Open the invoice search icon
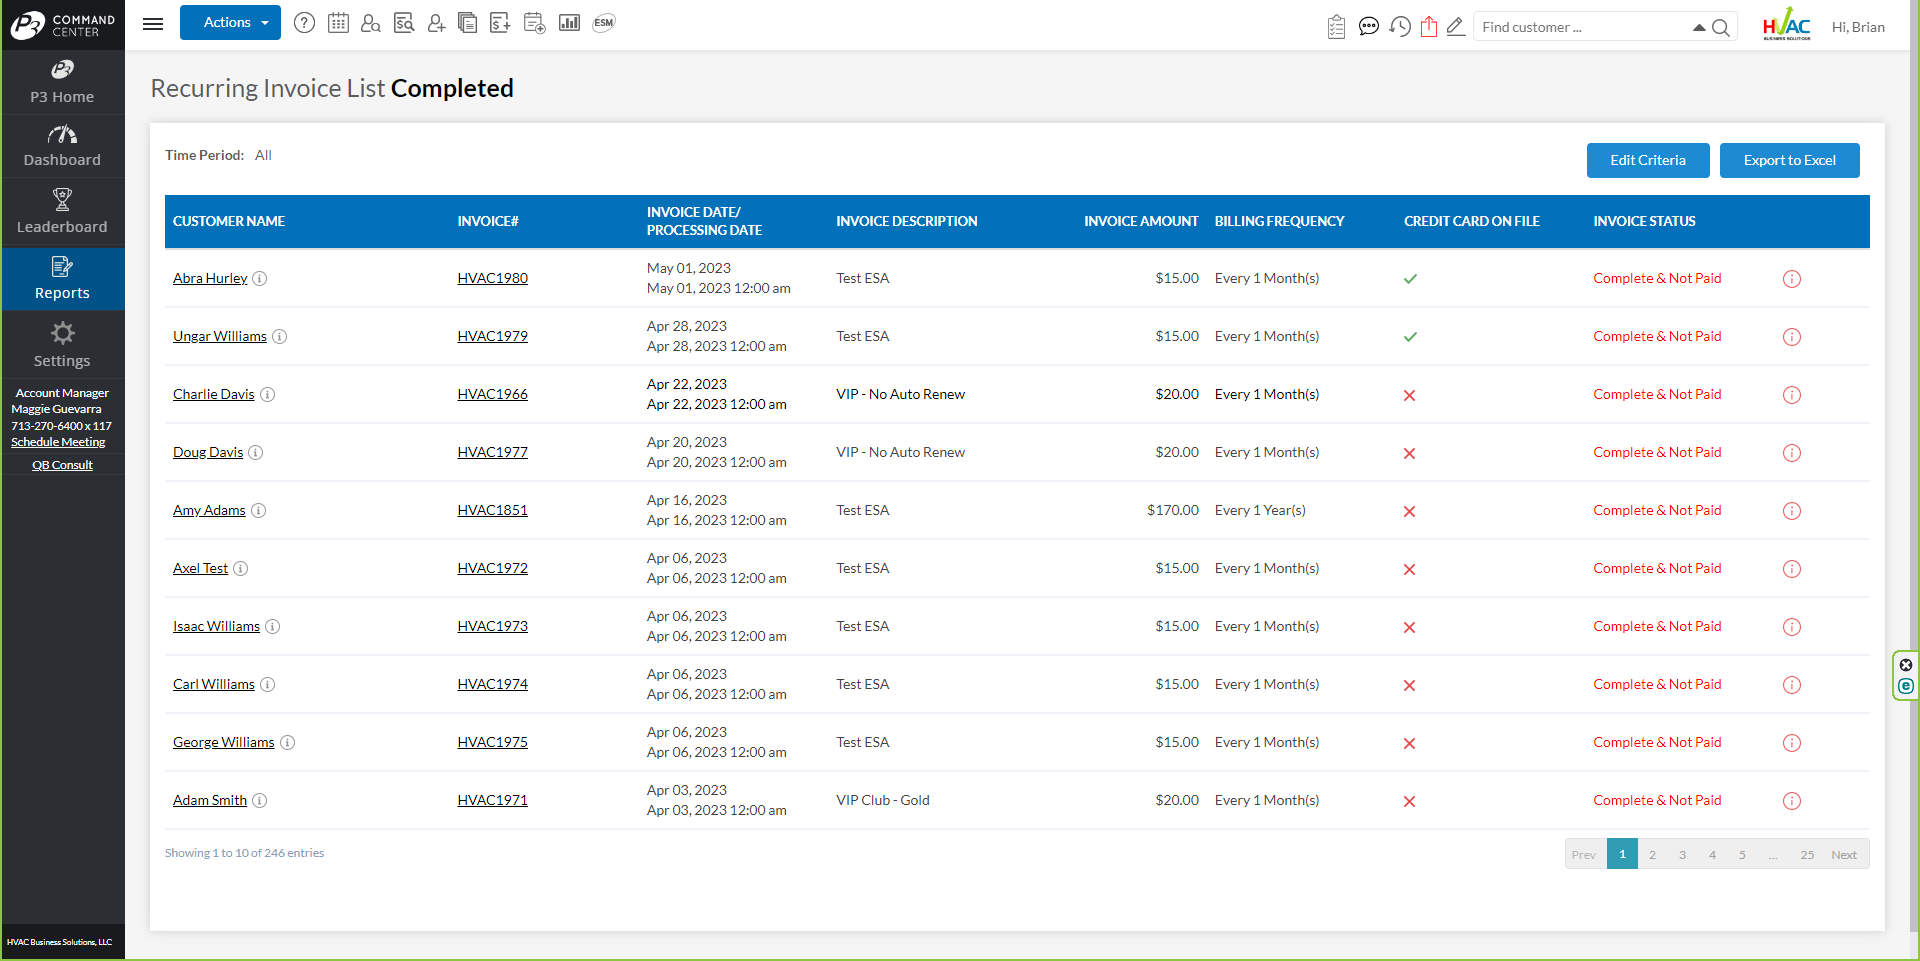 404,22
